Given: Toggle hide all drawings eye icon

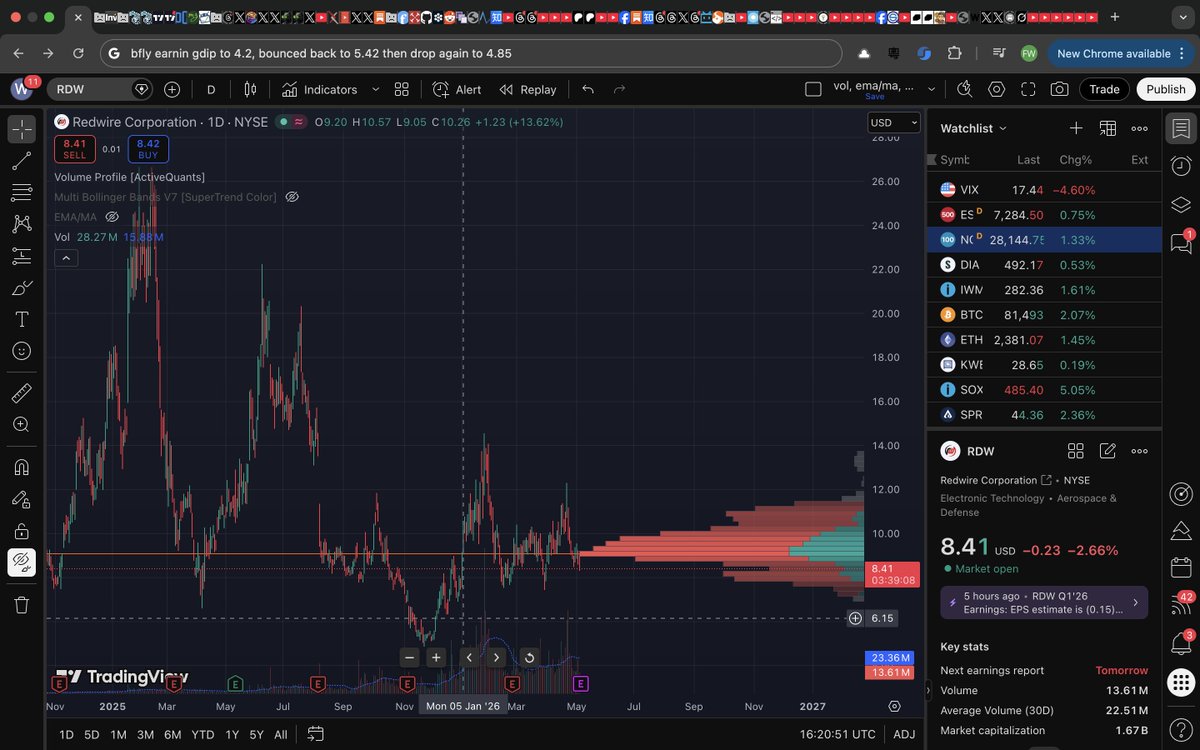Looking at the screenshot, I should tap(21, 563).
